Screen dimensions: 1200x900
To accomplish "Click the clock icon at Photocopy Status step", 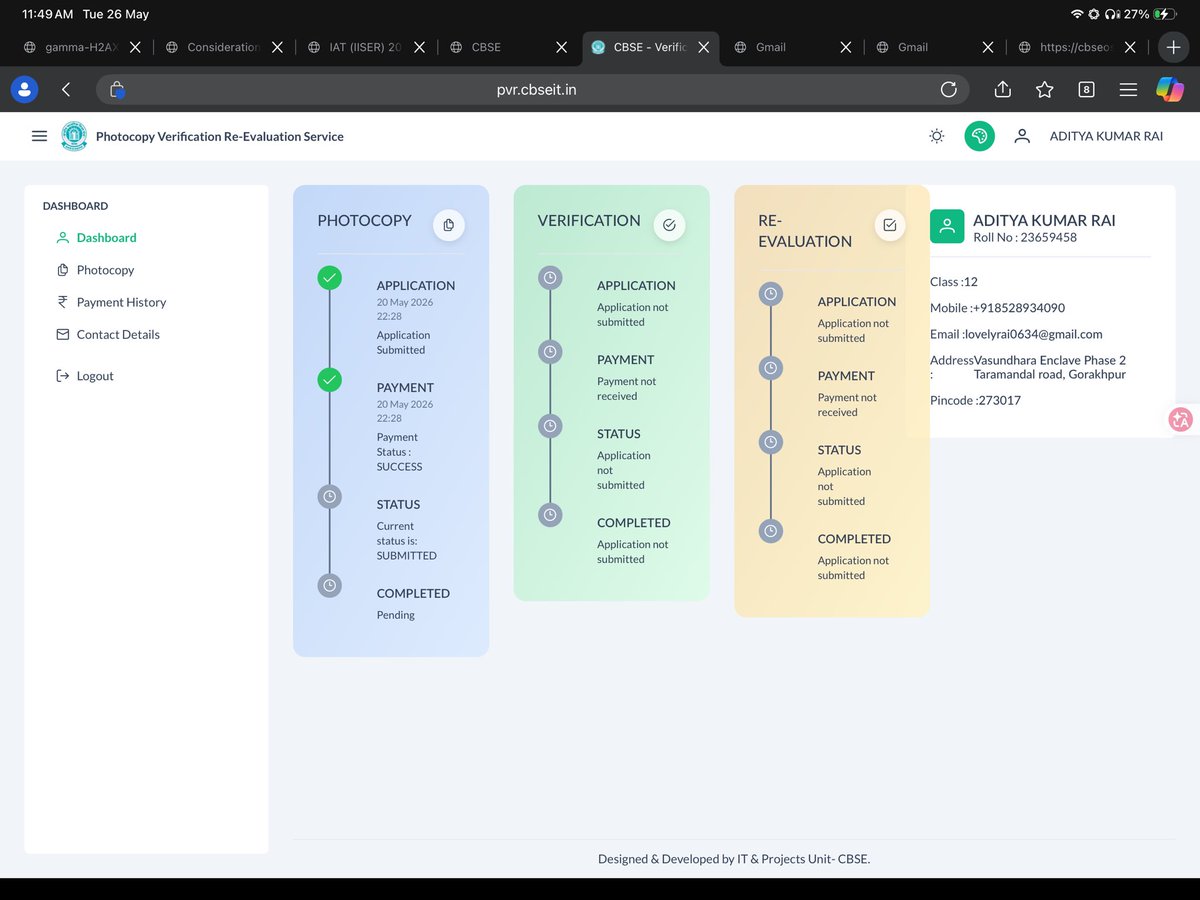I will 329,496.
